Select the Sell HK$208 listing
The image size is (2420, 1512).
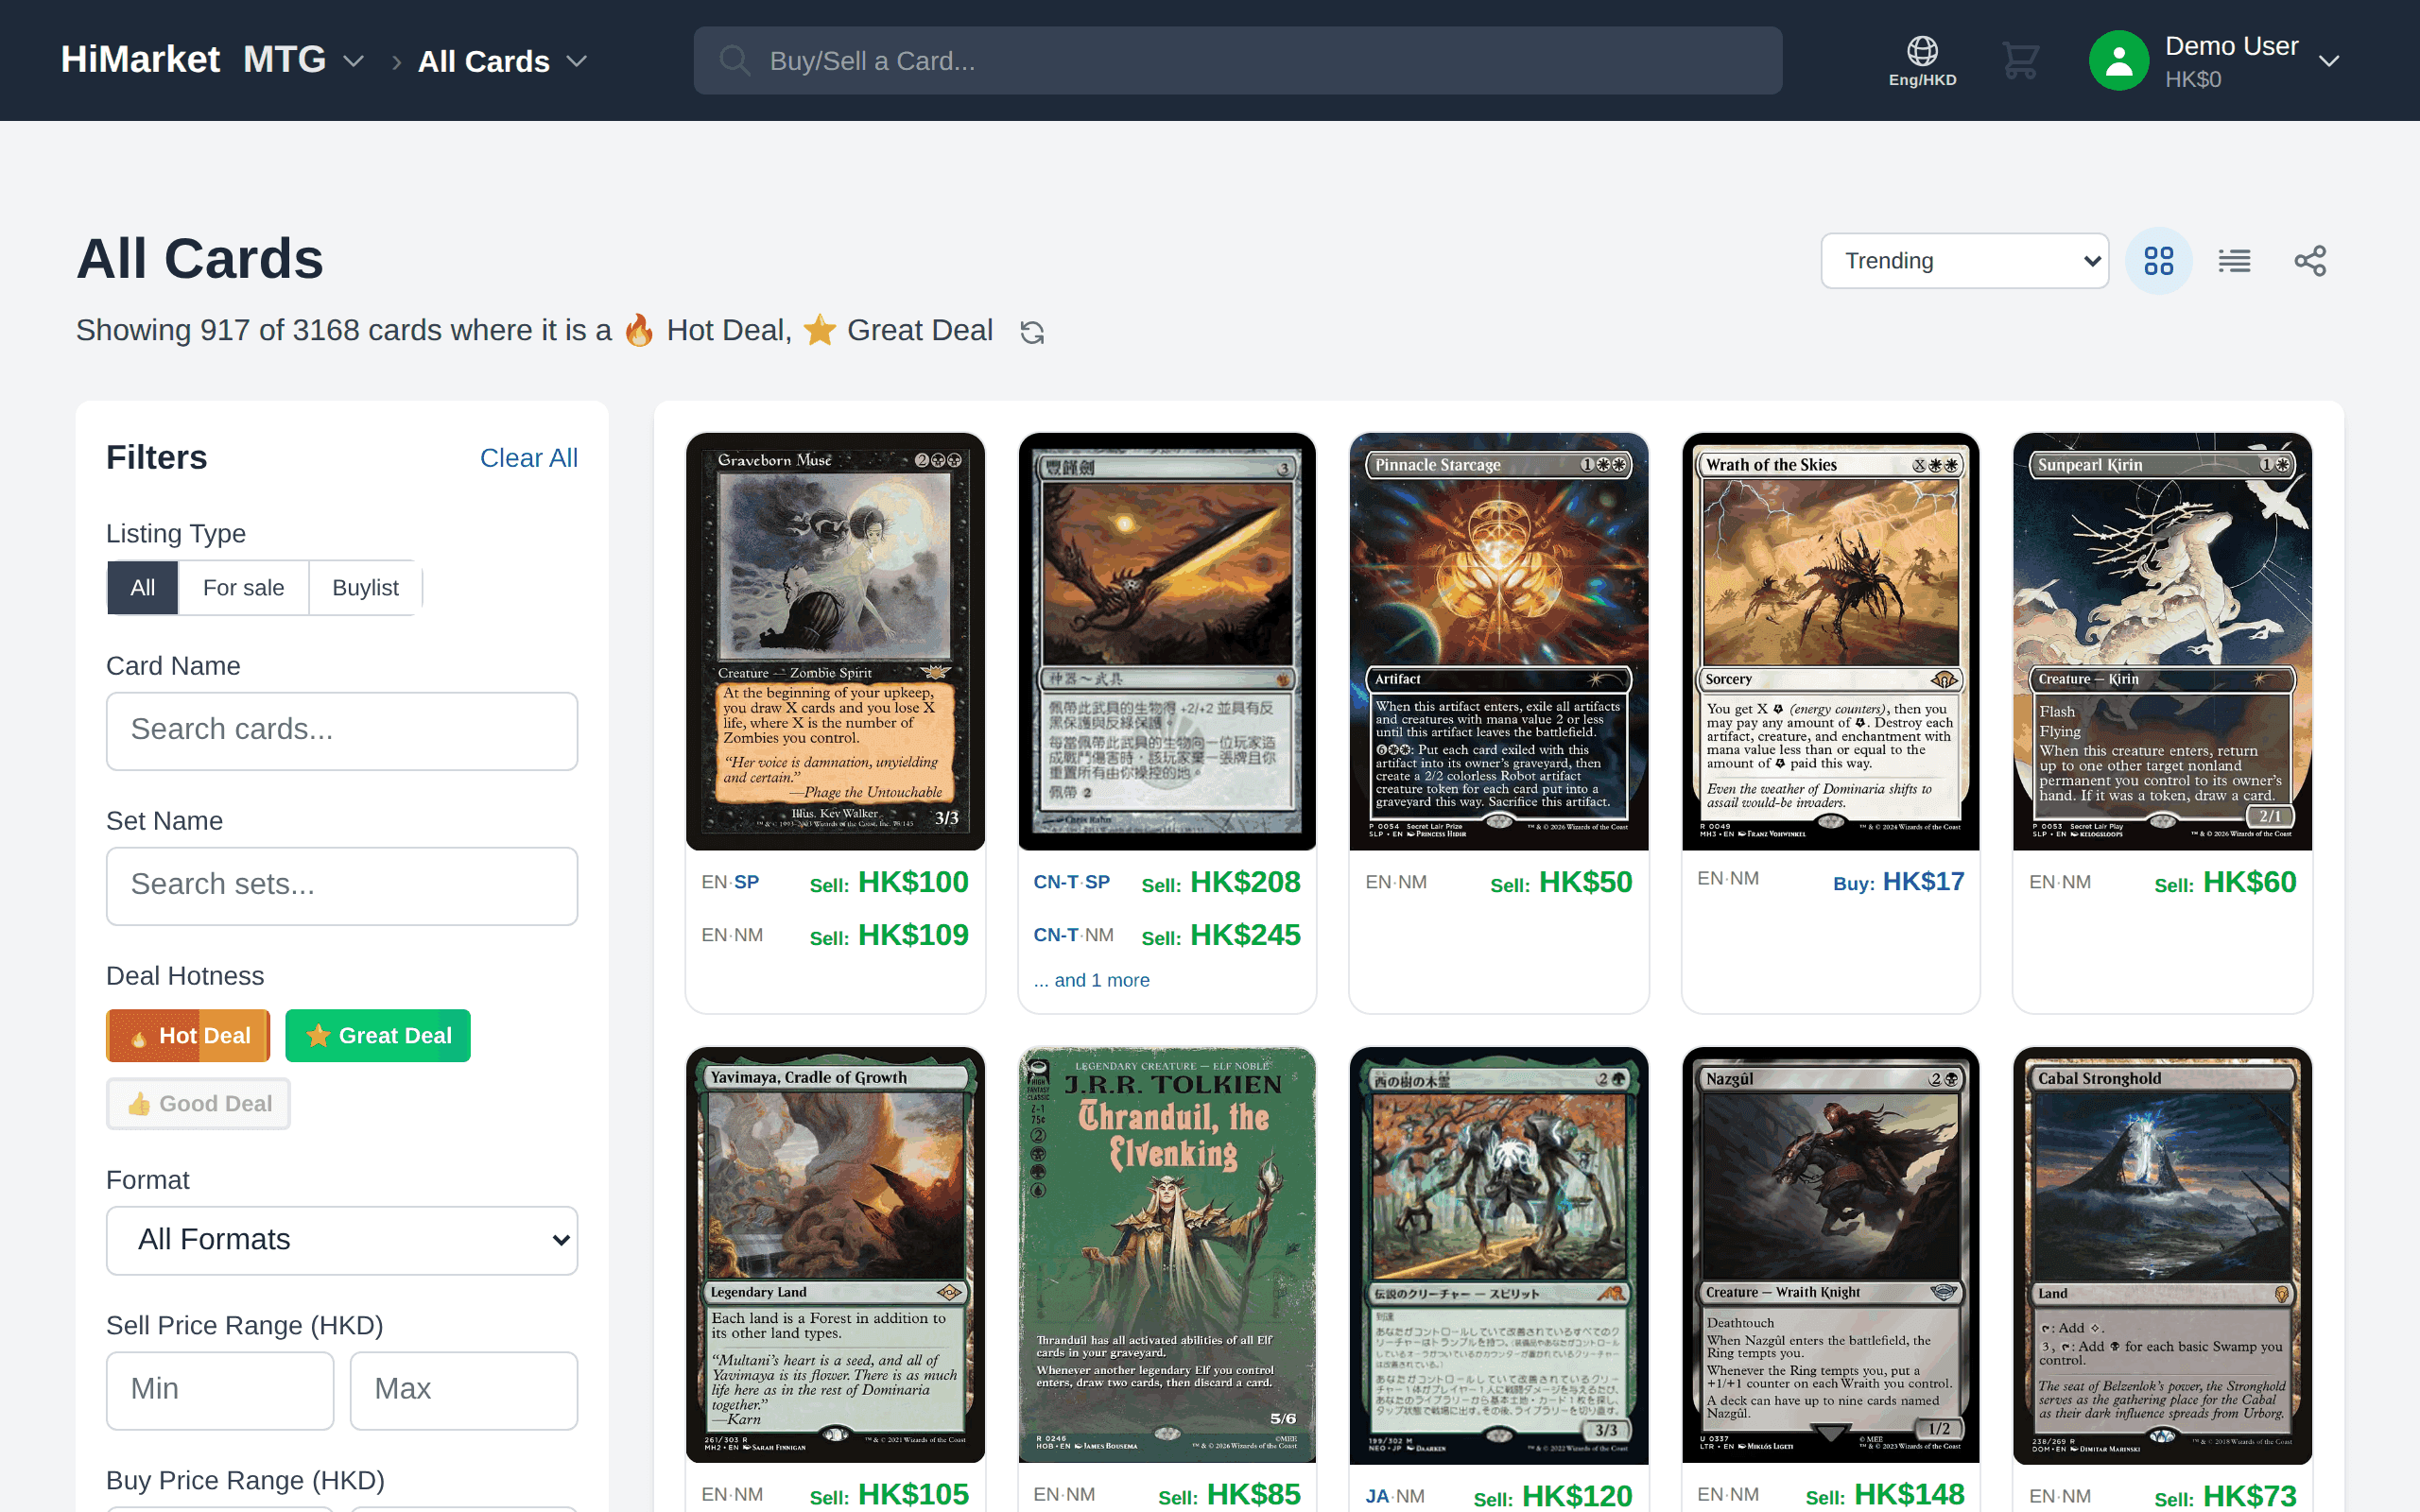click(x=1167, y=883)
